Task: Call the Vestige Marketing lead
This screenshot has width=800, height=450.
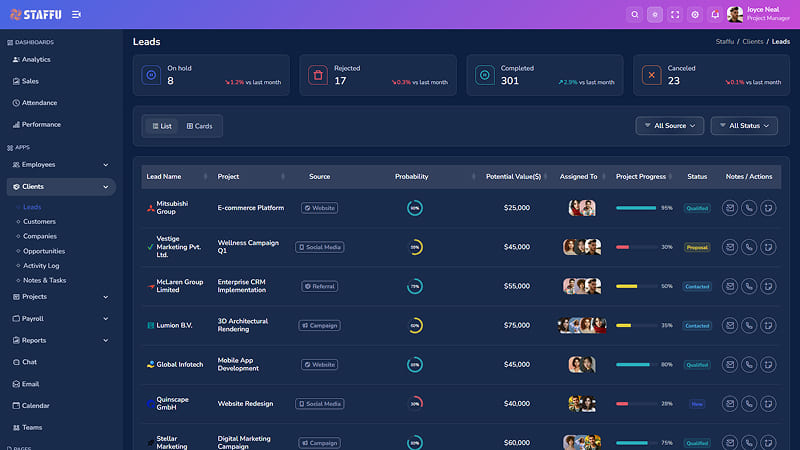Action: 748,247
